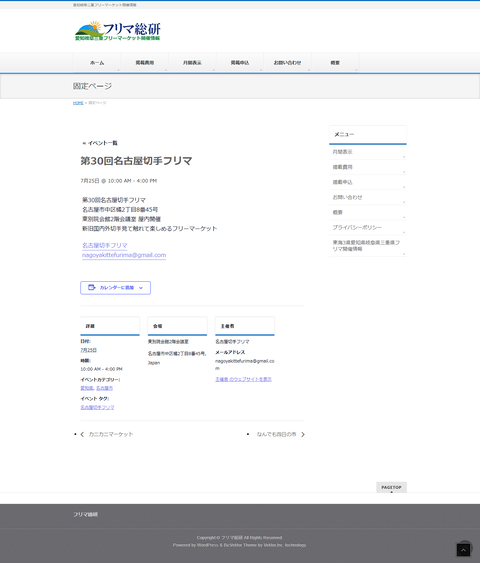Screen dimensions: 480x563
Task: Open 月間表示 in the top navigation bar
Action: tap(192, 62)
